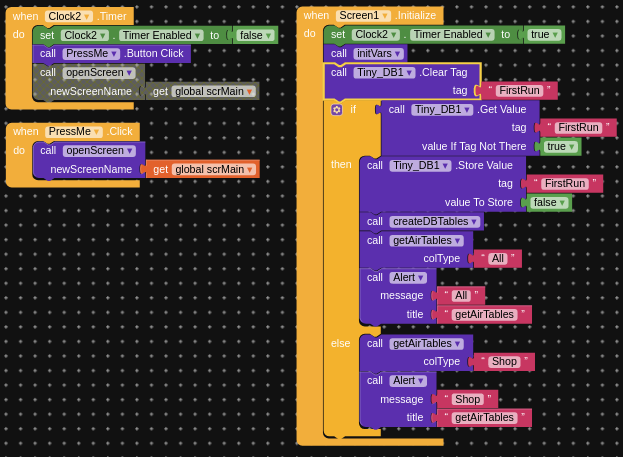
Task: Open Screen1 dropdown in the Initialize event header
Action: (363, 15)
